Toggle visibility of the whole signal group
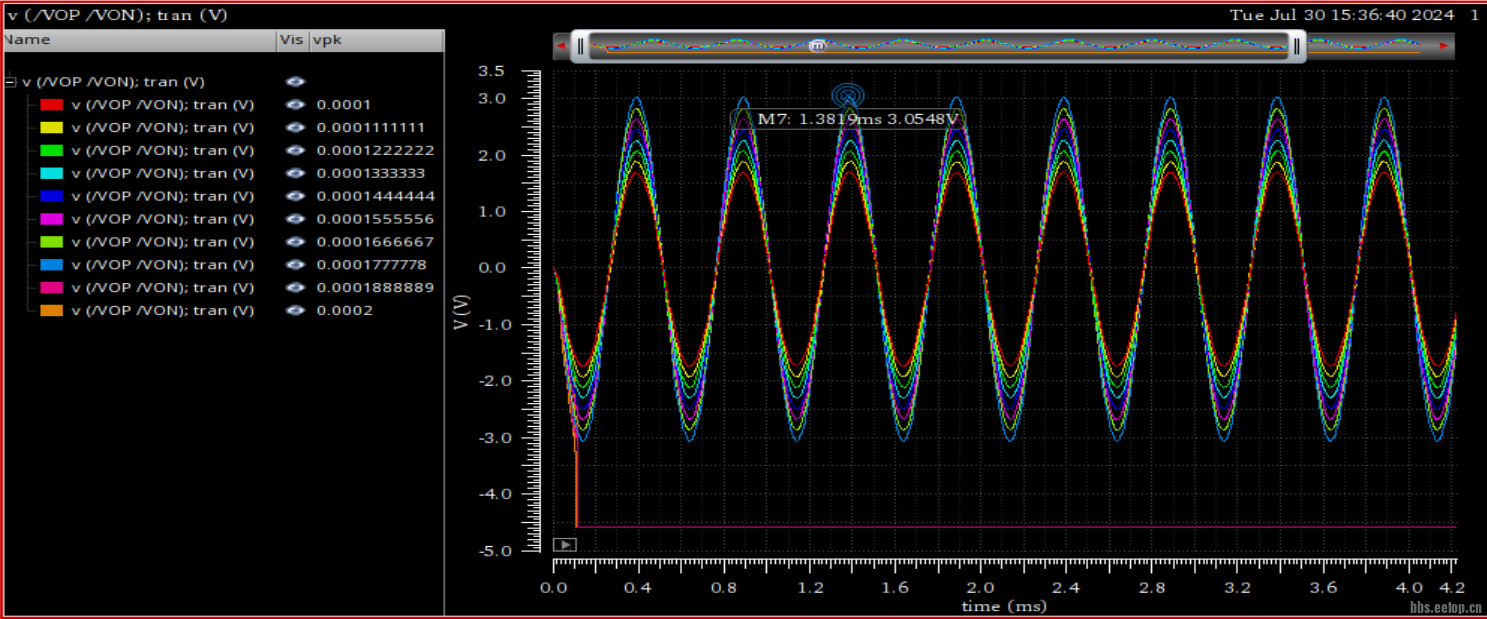Viewport: 1487px width, 619px height. click(295, 82)
